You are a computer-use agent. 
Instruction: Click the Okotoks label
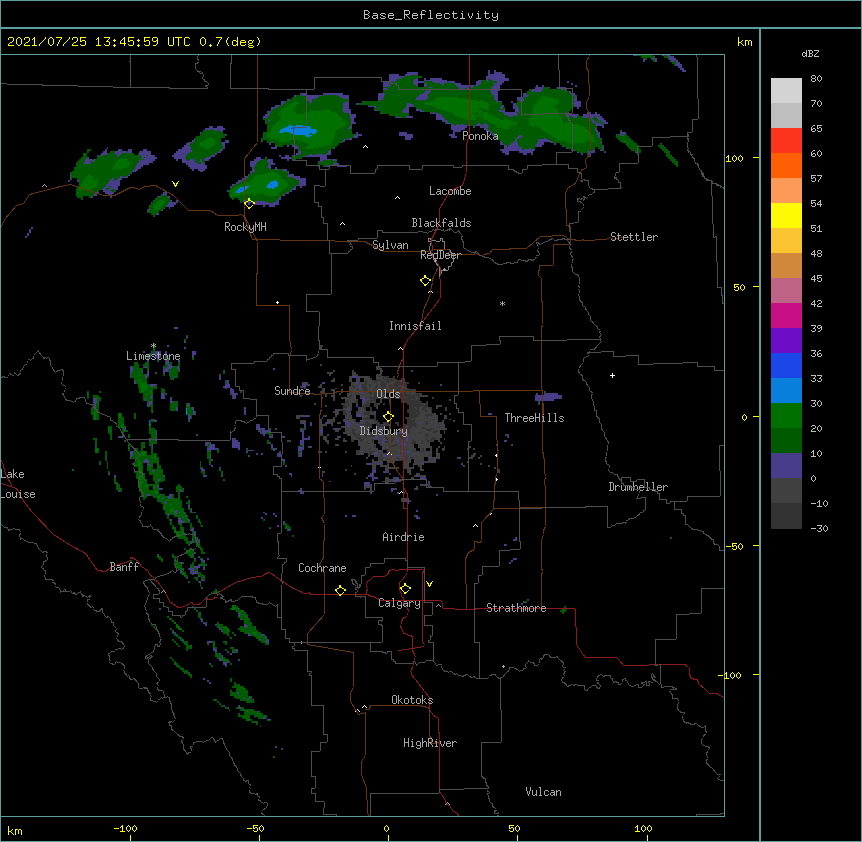pos(412,700)
